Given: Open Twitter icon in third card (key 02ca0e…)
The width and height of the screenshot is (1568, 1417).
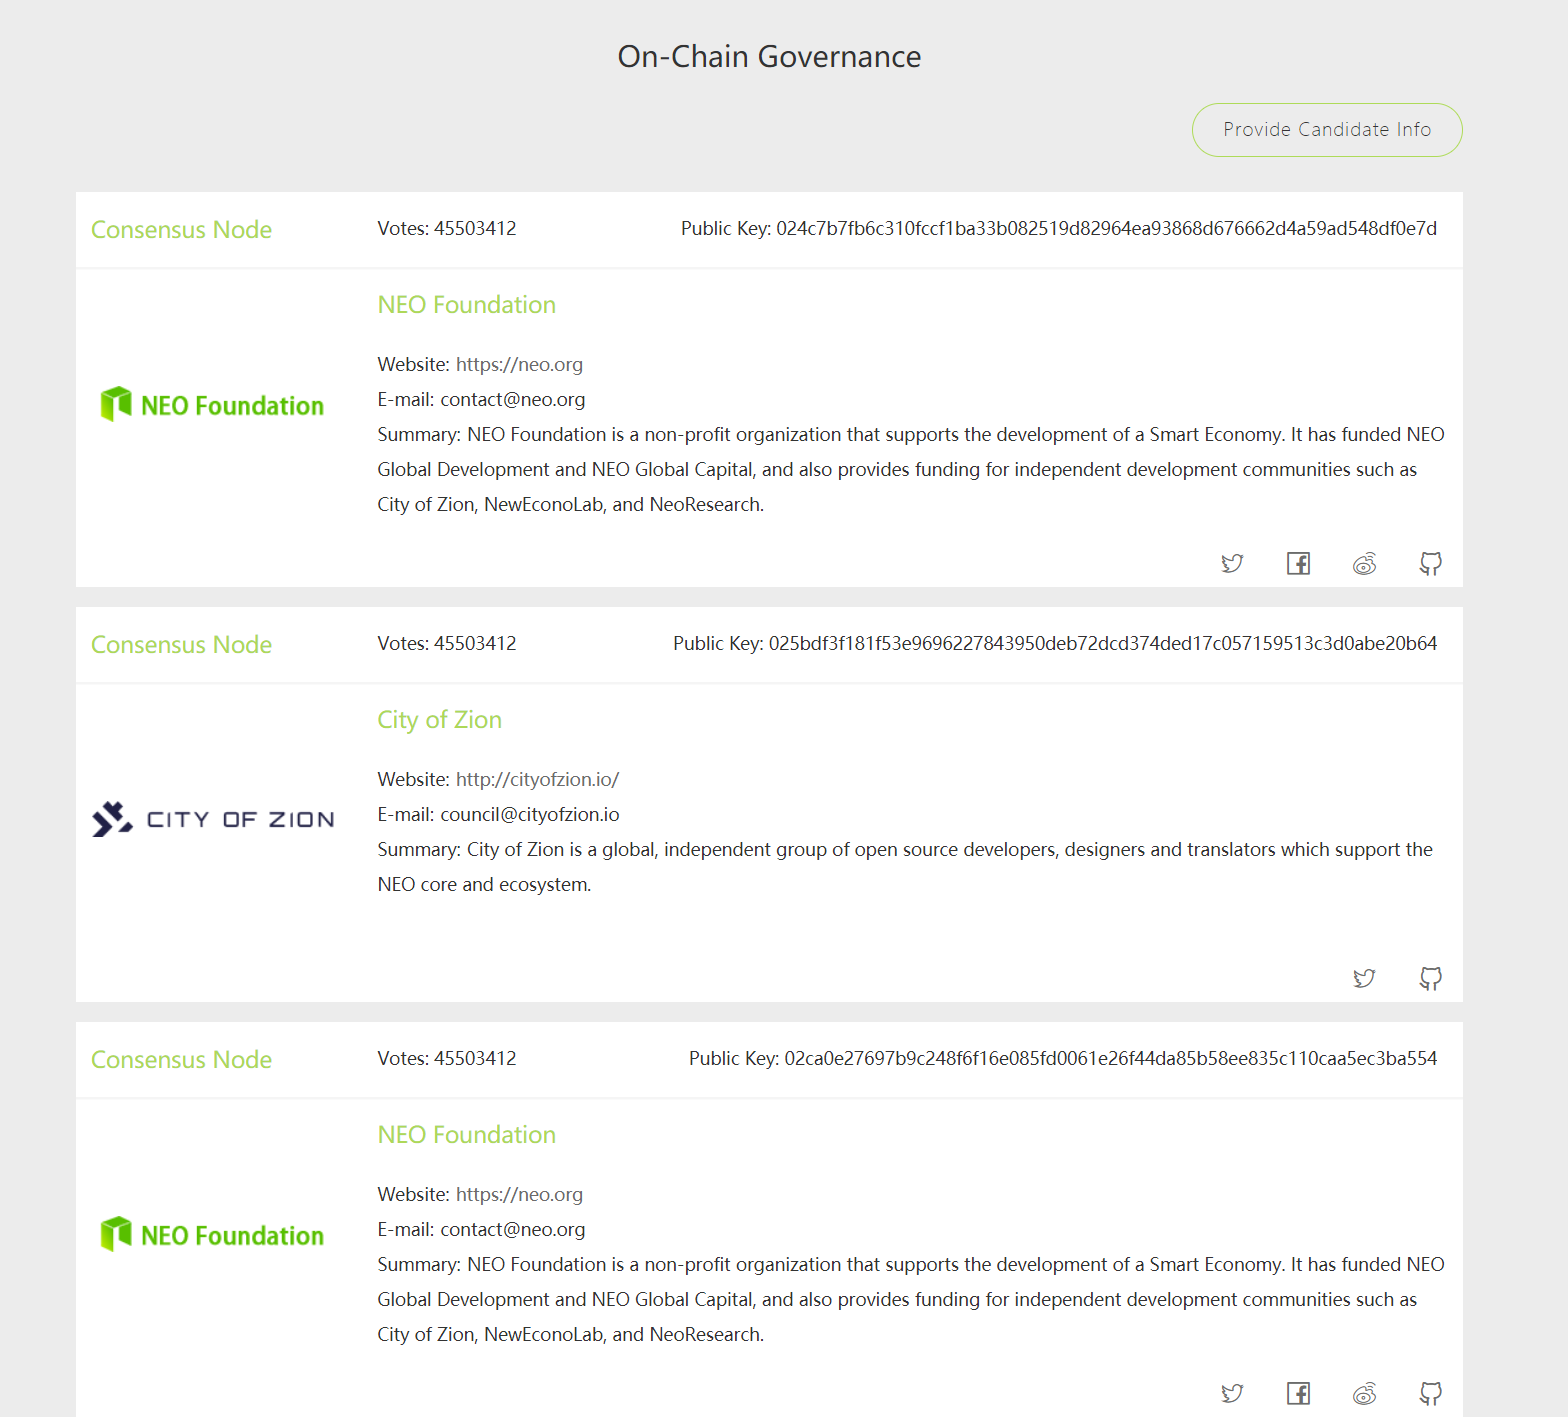Looking at the screenshot, I should pos(1232,1393).
